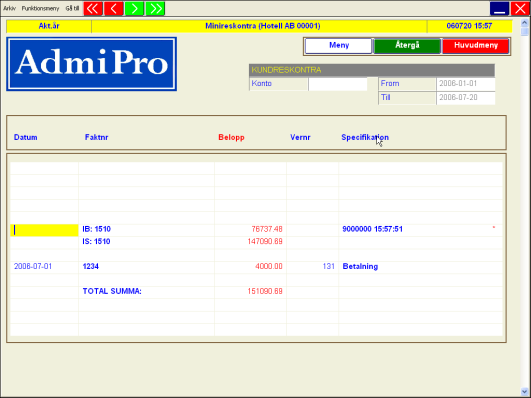Minimize the AdmiPro window

click(500, 8)
